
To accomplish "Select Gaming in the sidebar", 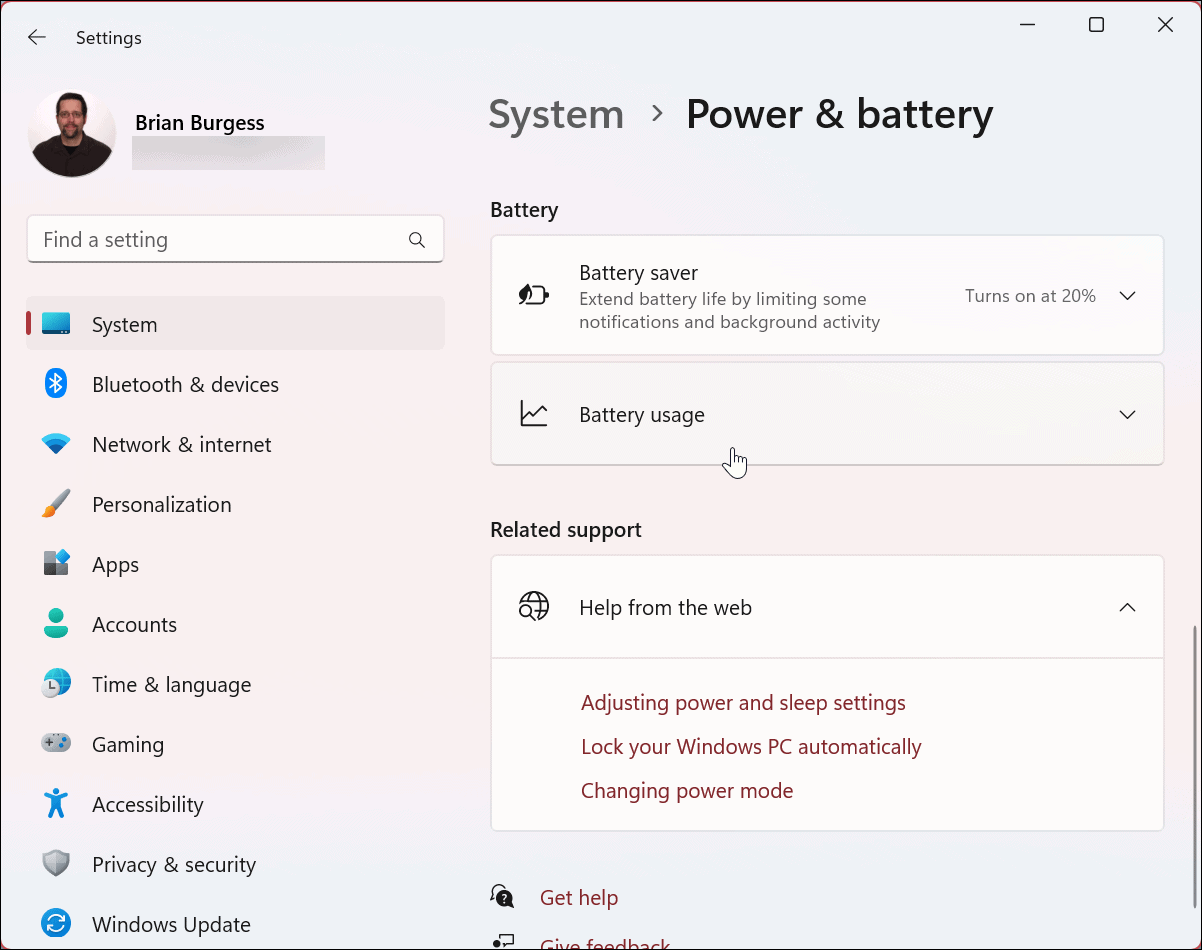I will (x=236, y=744).
